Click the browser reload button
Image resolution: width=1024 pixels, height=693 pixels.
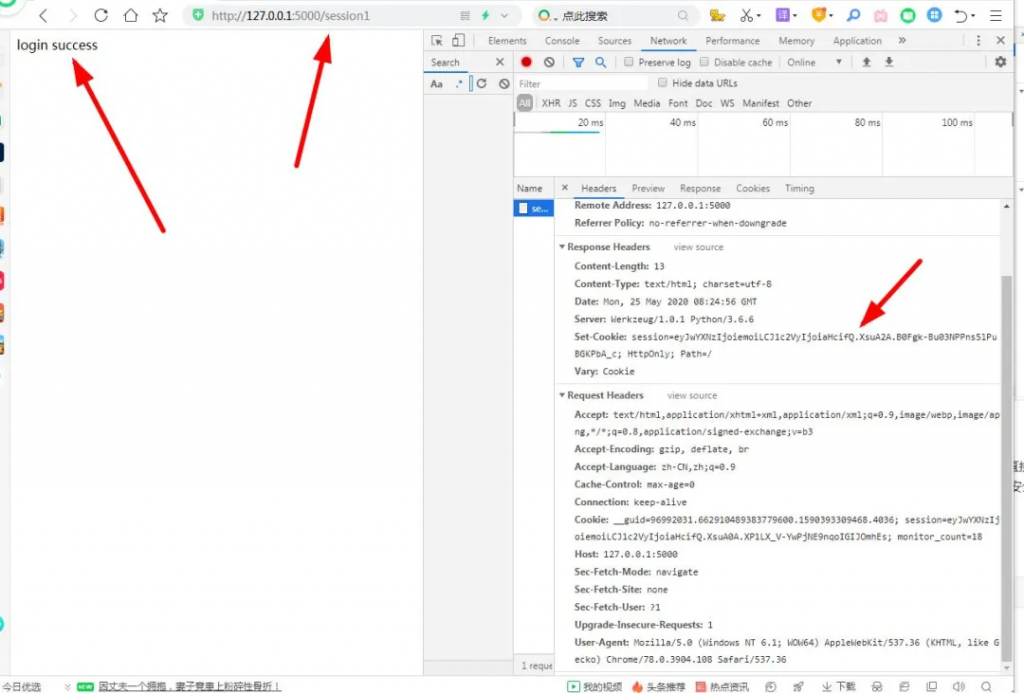coord(100,15)
